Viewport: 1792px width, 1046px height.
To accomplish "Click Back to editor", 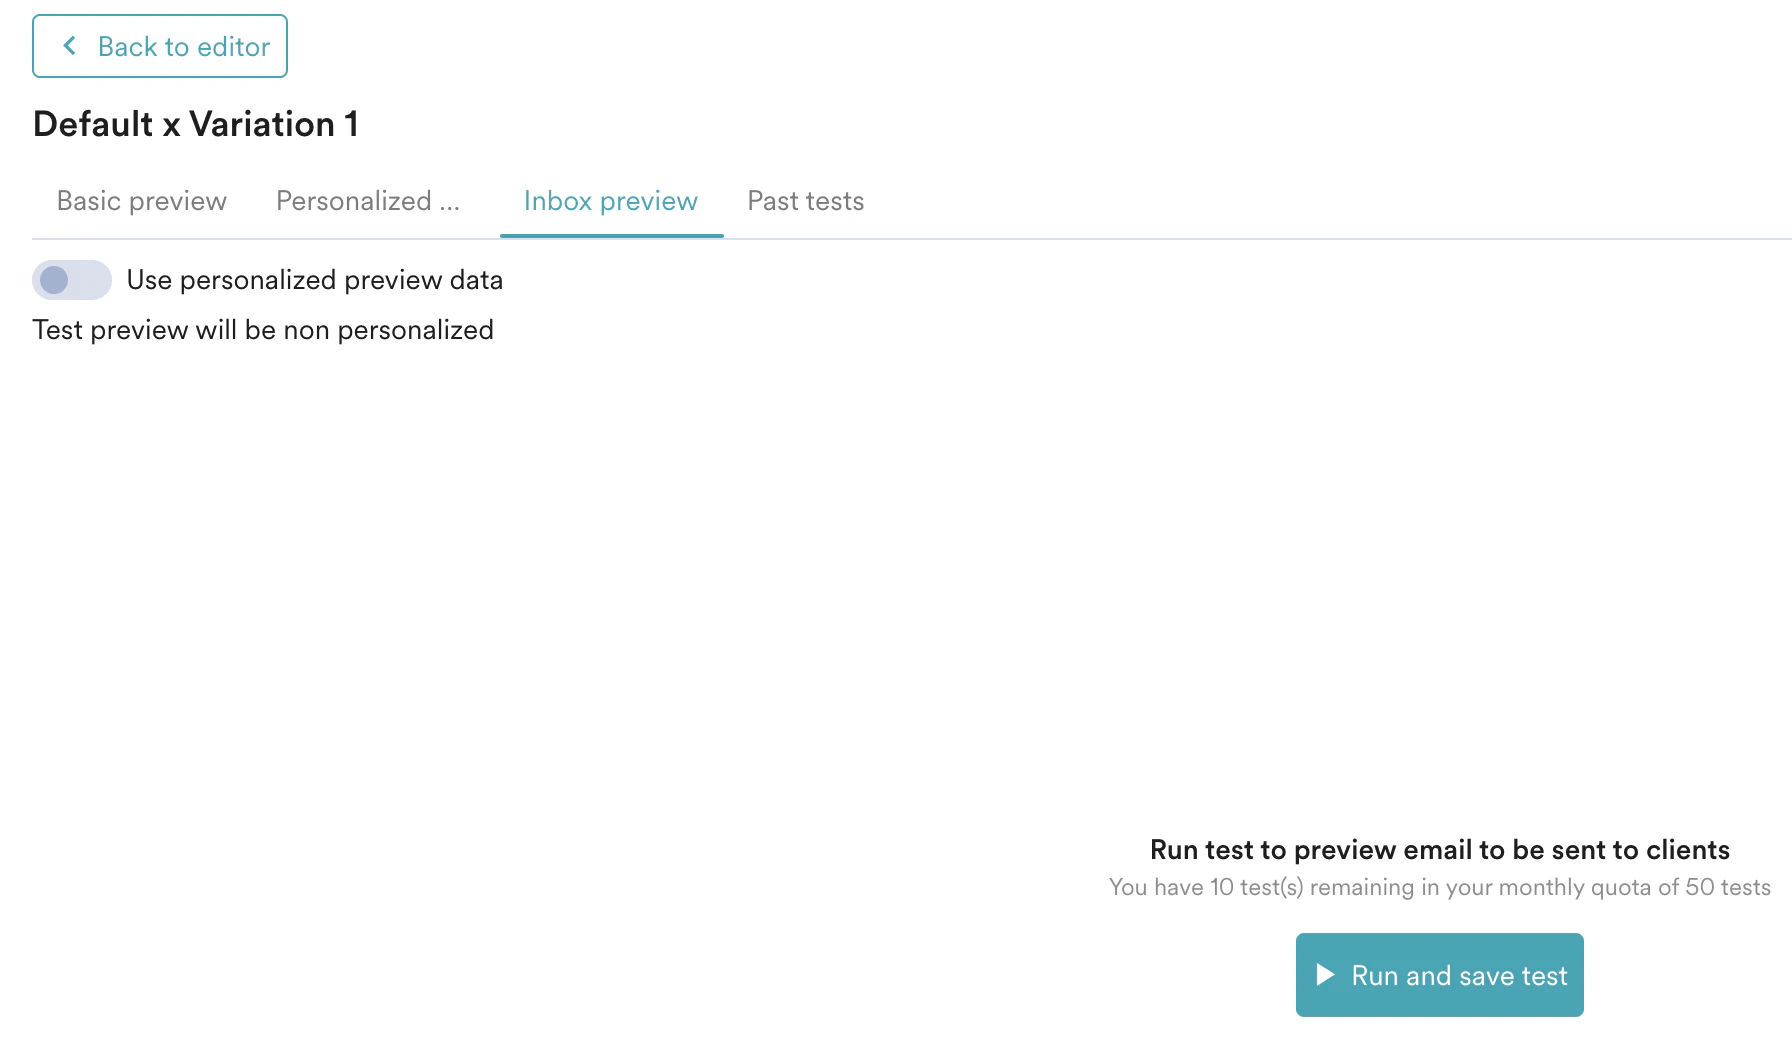I will (x=160, y=45).
